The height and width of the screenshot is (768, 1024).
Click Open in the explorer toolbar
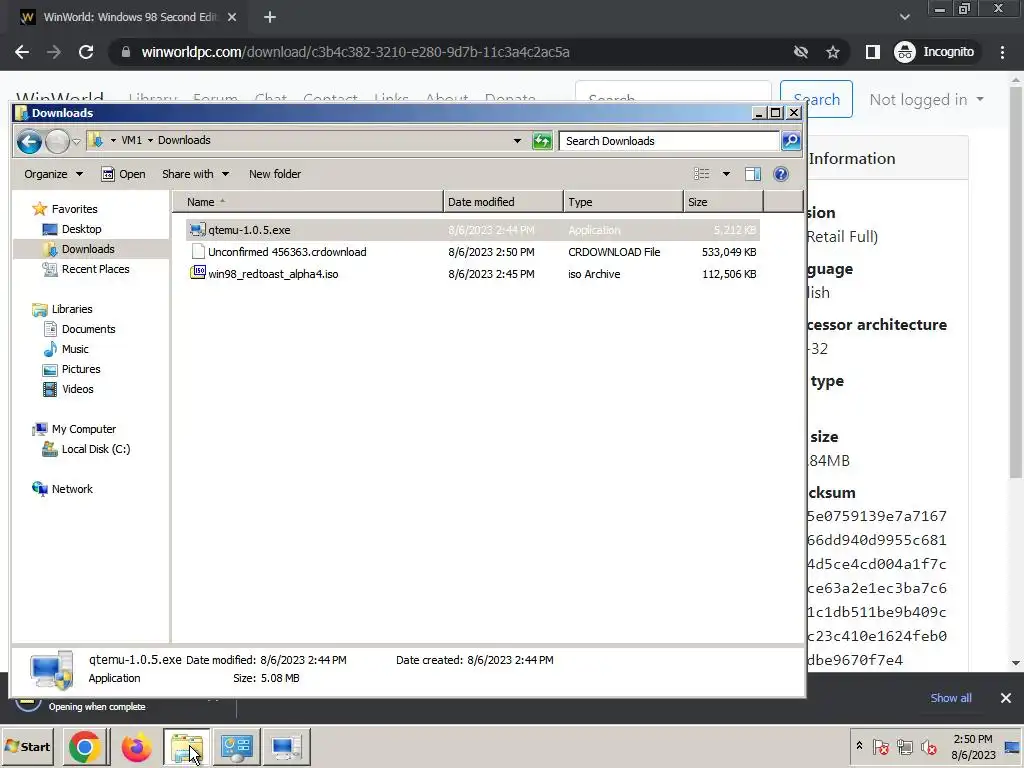pyautogui.click(x=123, y=174)
